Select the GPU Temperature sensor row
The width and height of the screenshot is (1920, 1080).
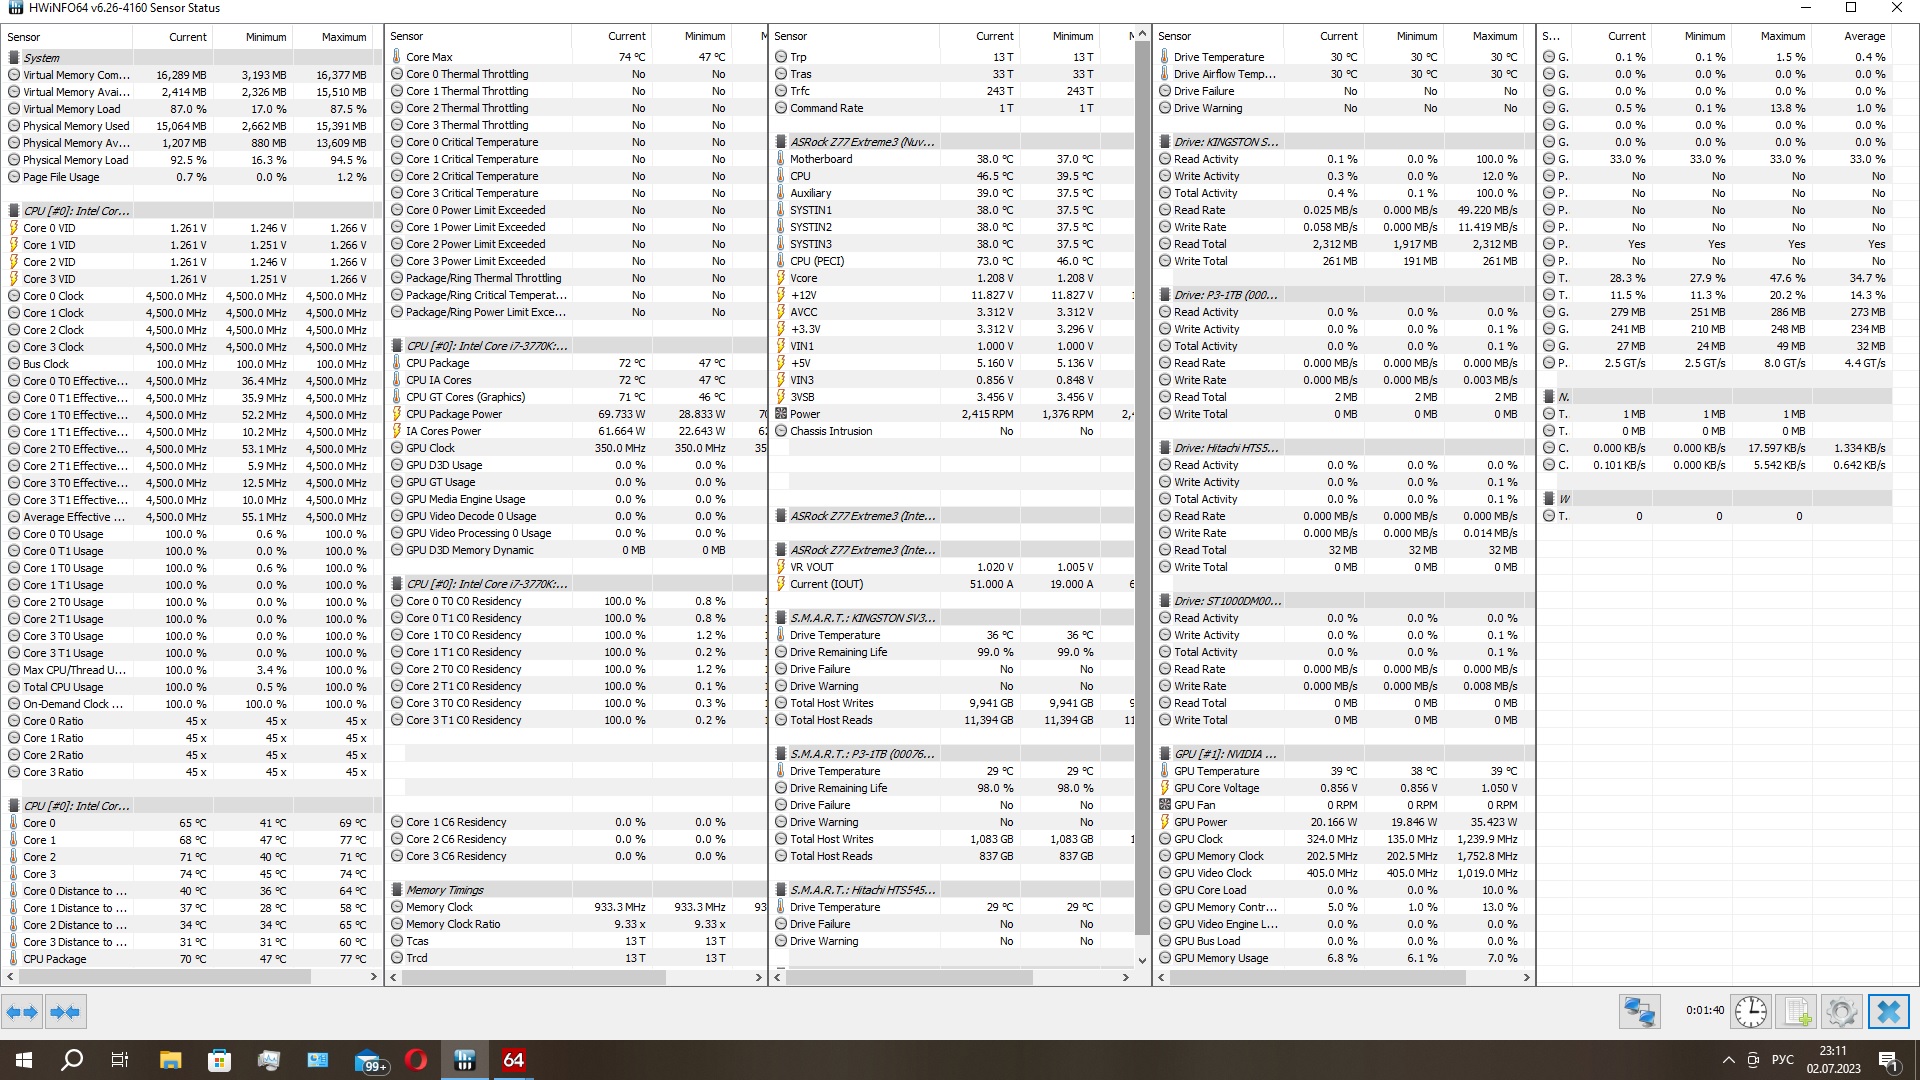(x=1216, y=771)
